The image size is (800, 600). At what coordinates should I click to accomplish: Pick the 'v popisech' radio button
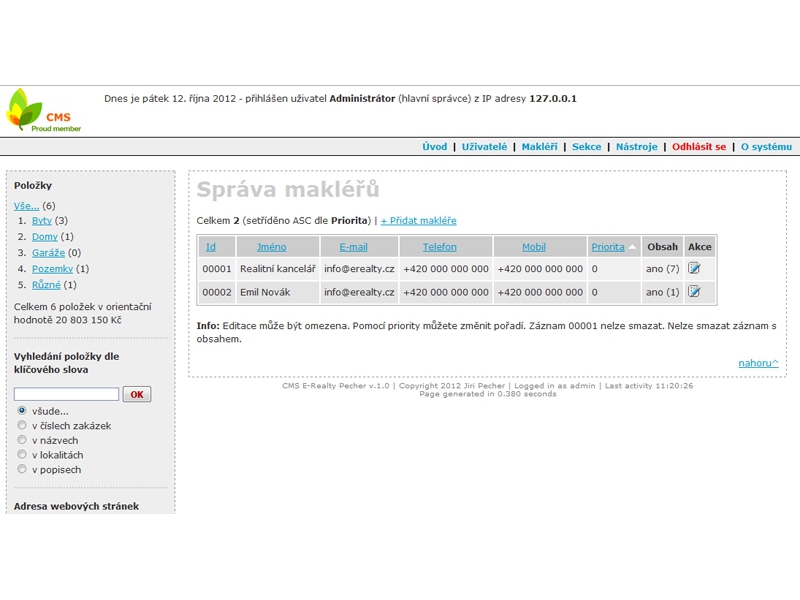[22, 469]
